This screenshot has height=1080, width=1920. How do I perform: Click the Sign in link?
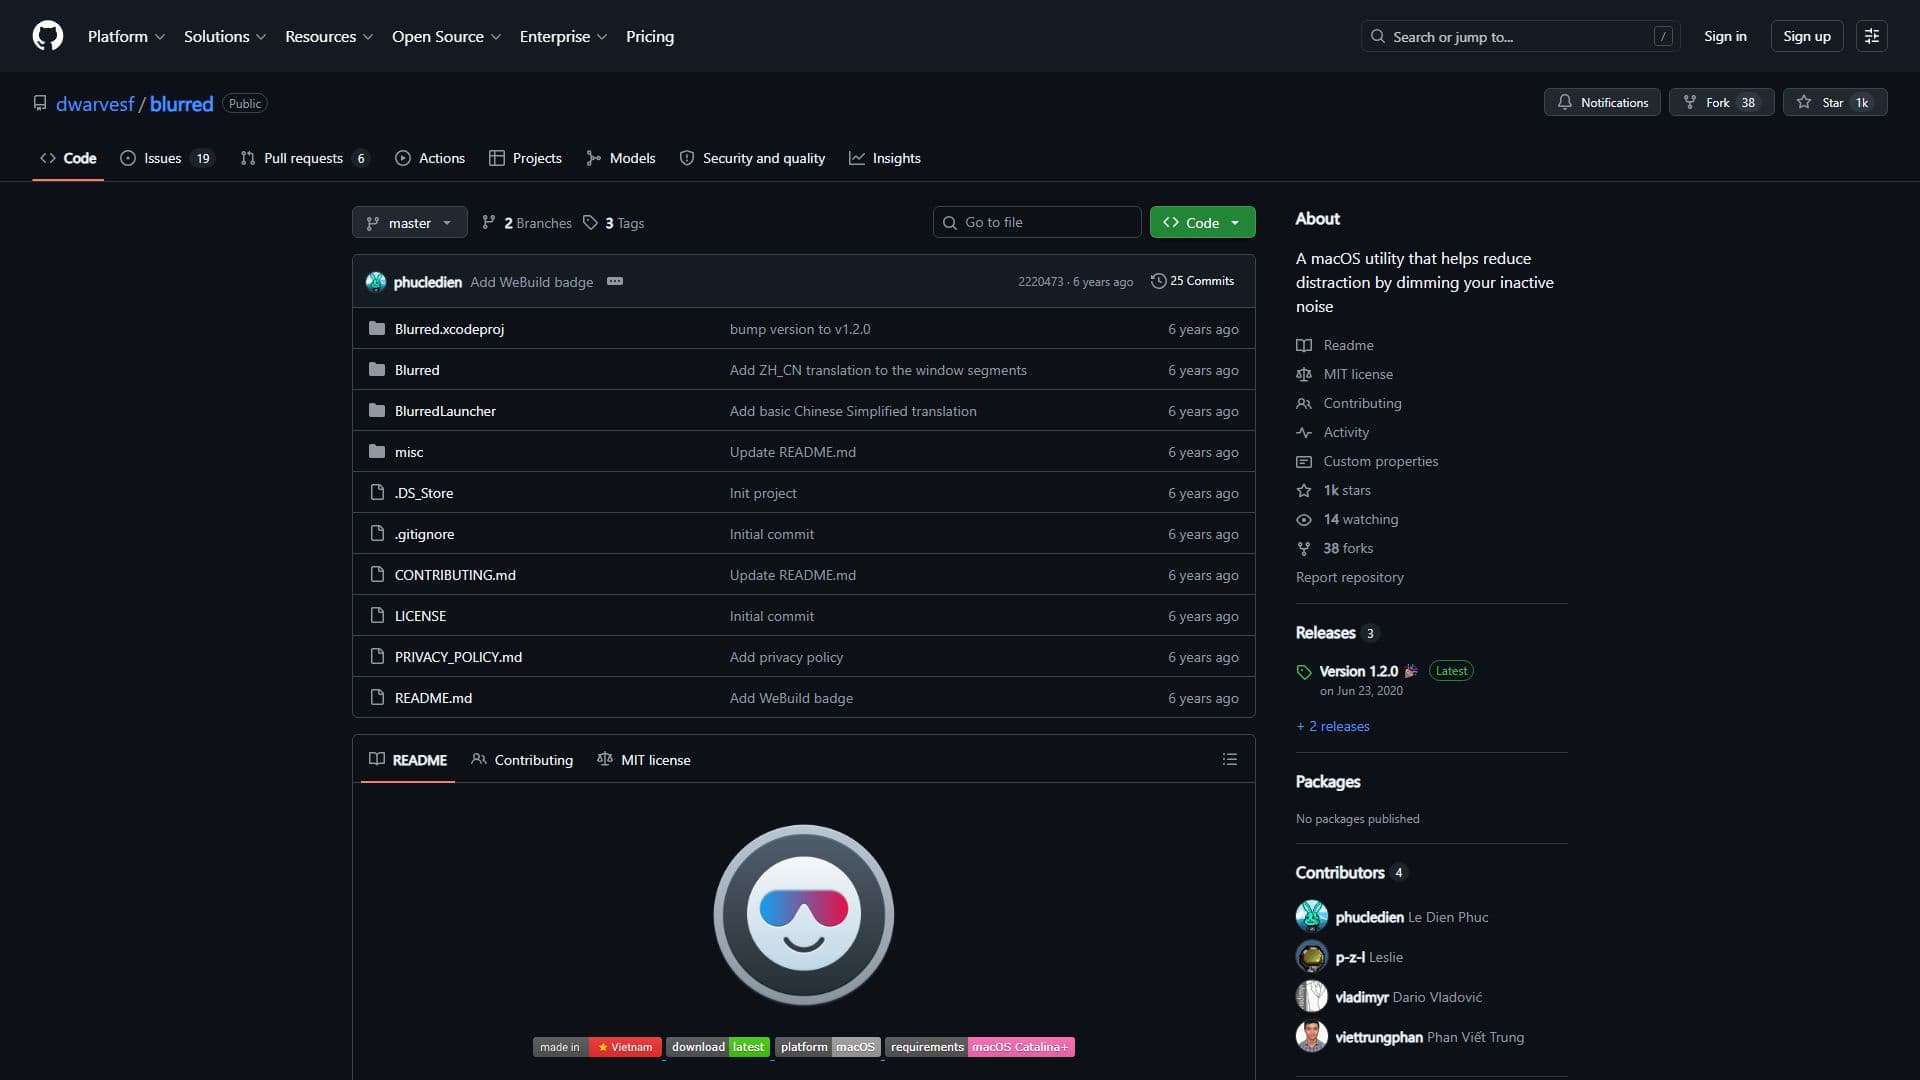coord(1725,36)
